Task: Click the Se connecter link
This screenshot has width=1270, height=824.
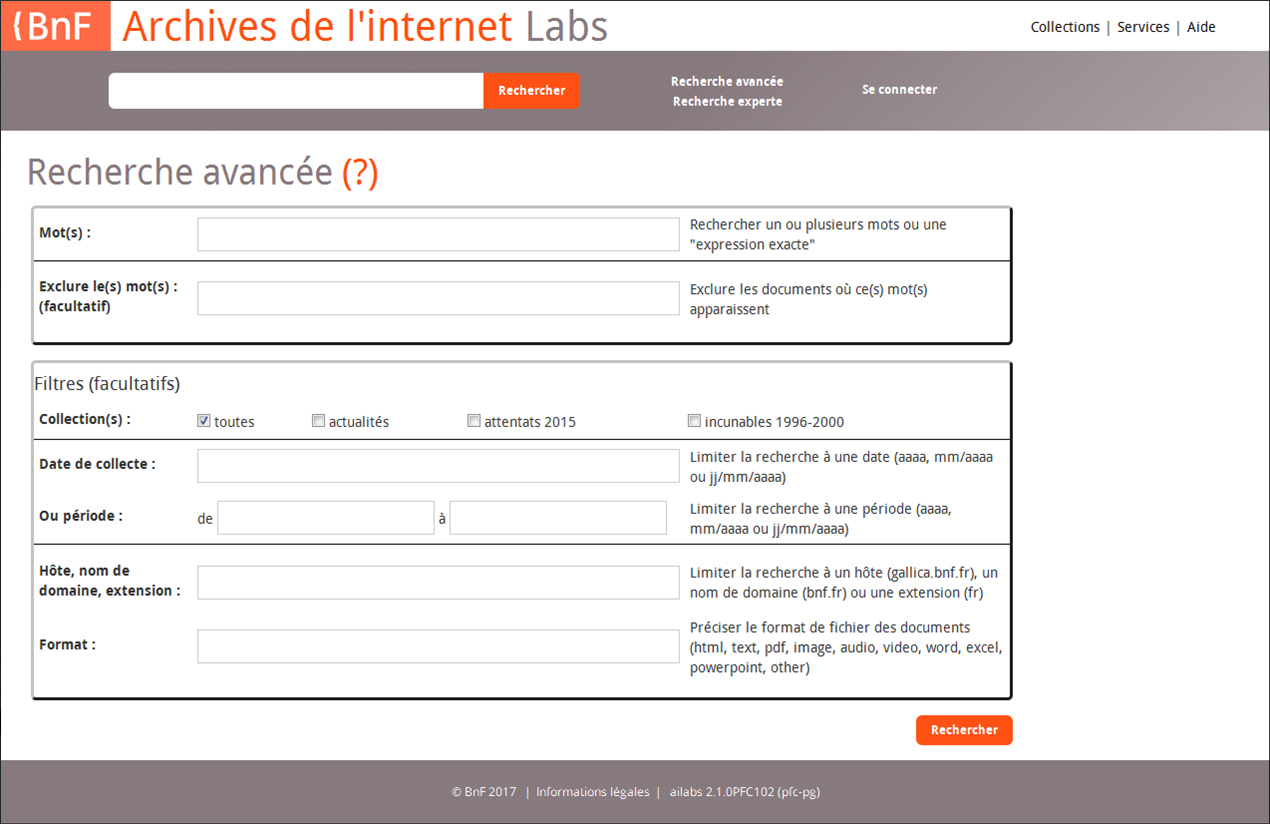Action: coord(899,89)
